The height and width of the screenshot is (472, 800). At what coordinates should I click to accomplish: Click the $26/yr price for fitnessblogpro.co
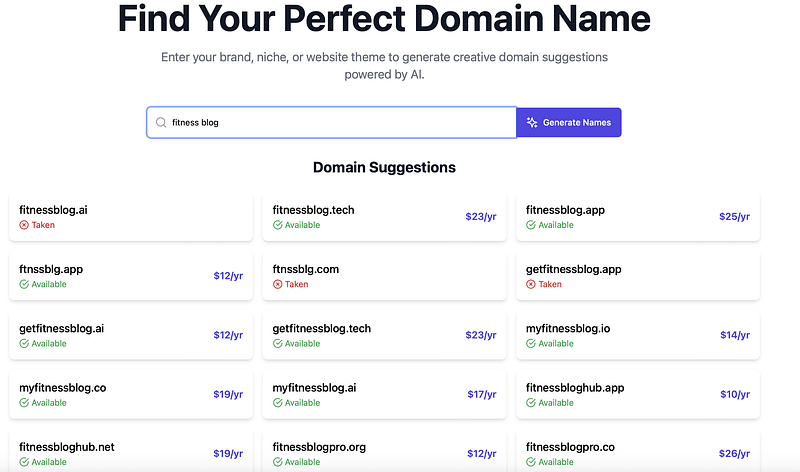(x=734, y=454)
